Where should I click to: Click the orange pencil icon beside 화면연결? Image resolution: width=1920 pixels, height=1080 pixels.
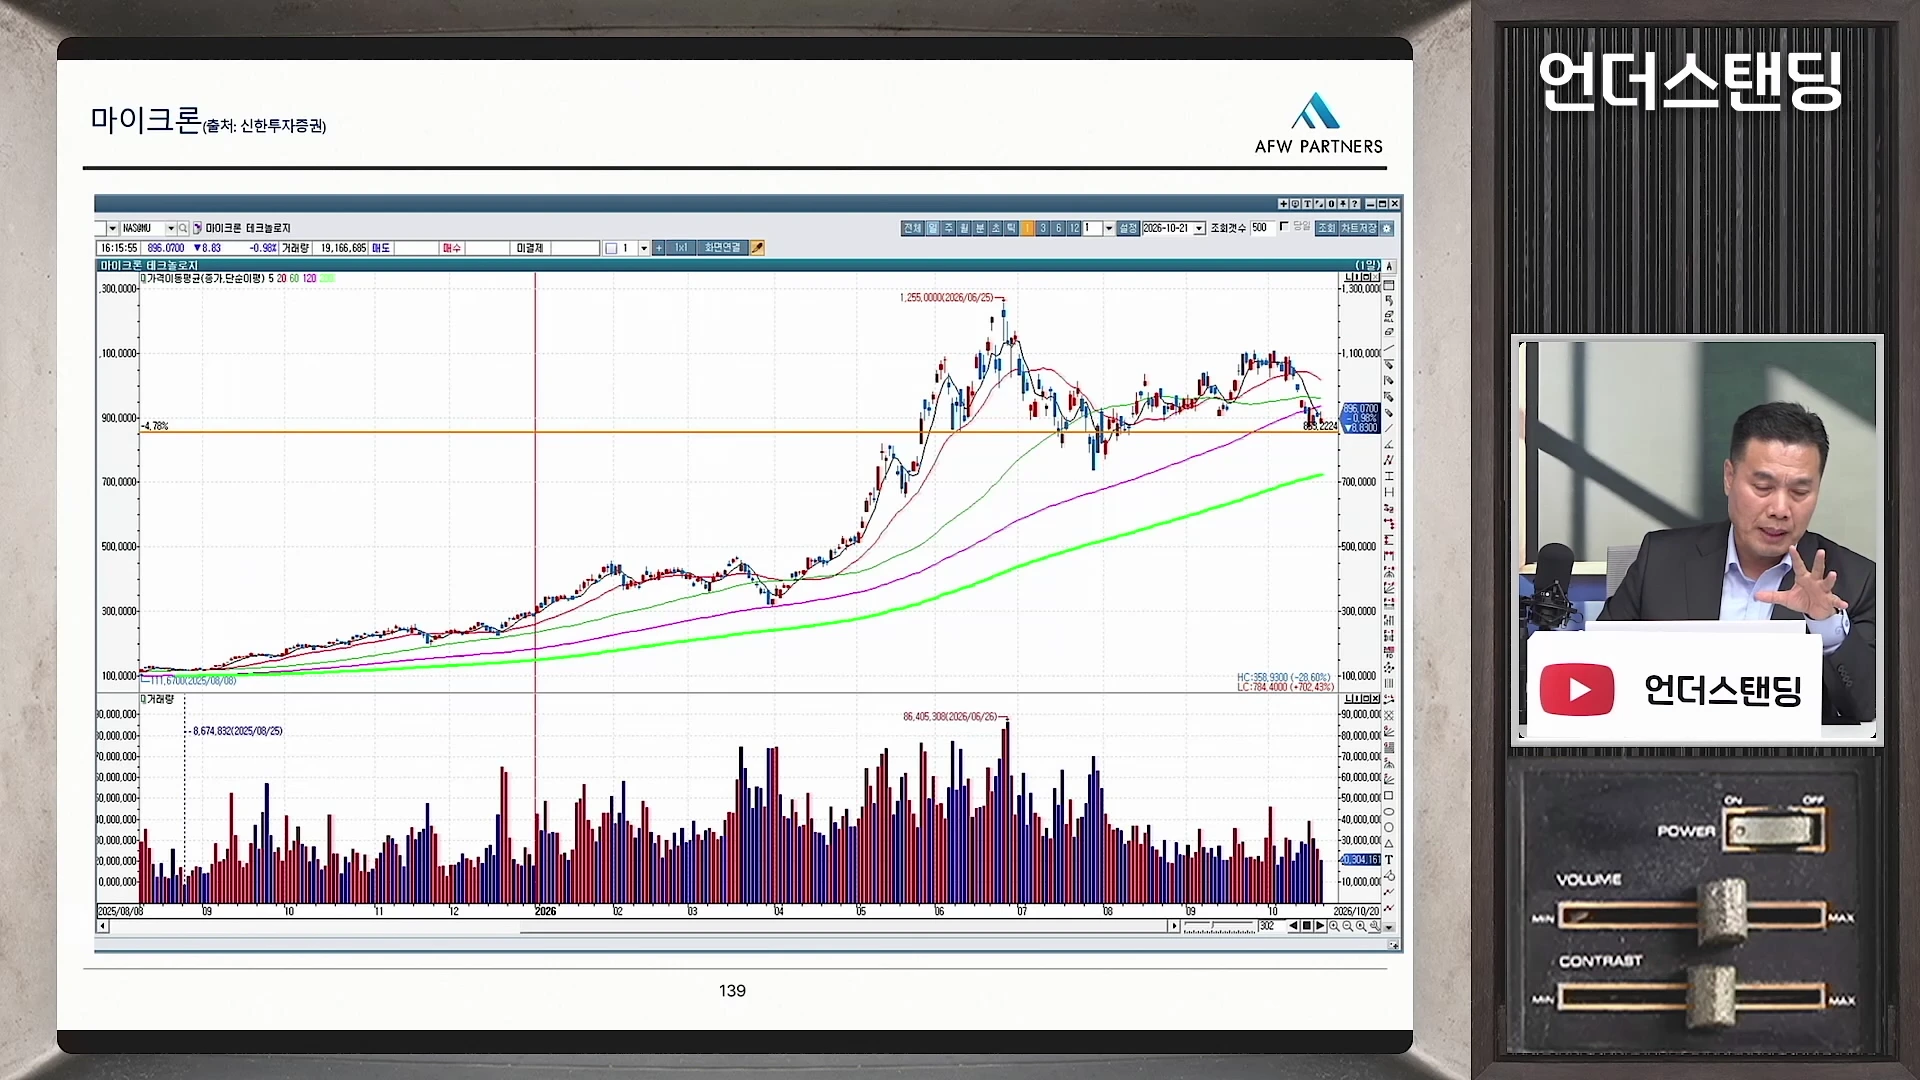click(757, 248)
